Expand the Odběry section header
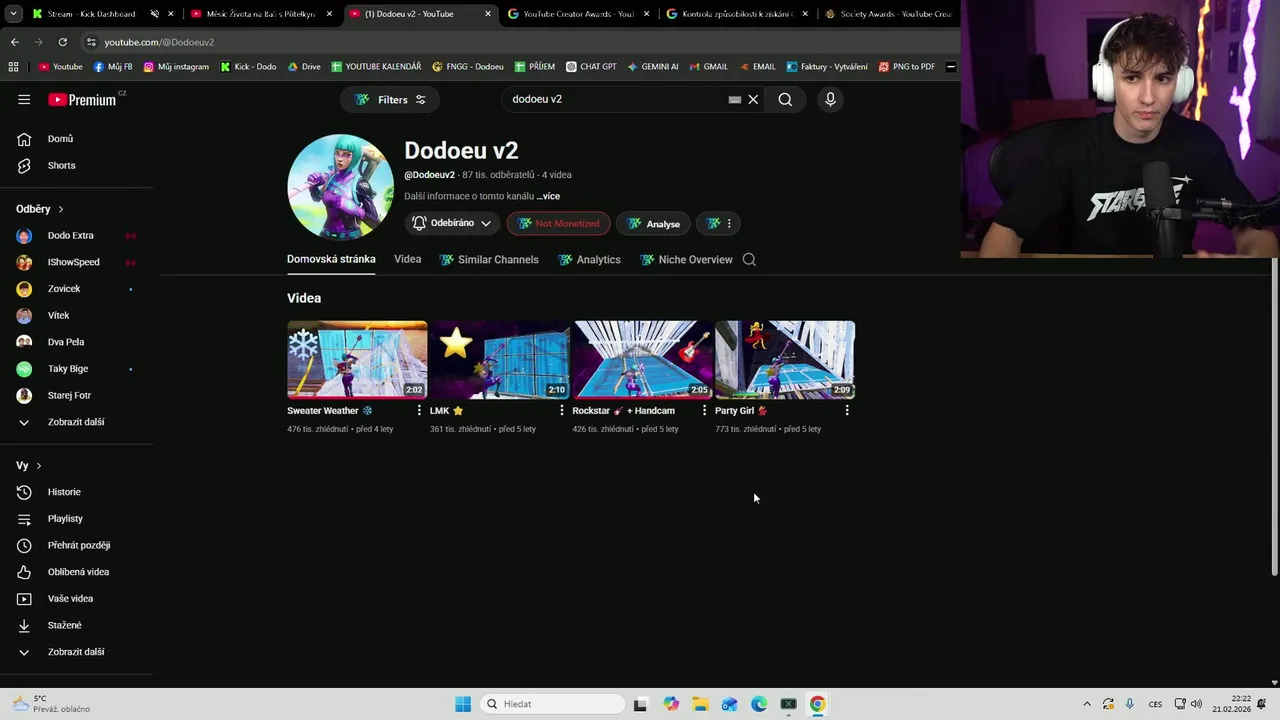 click(x=40, y=209)
